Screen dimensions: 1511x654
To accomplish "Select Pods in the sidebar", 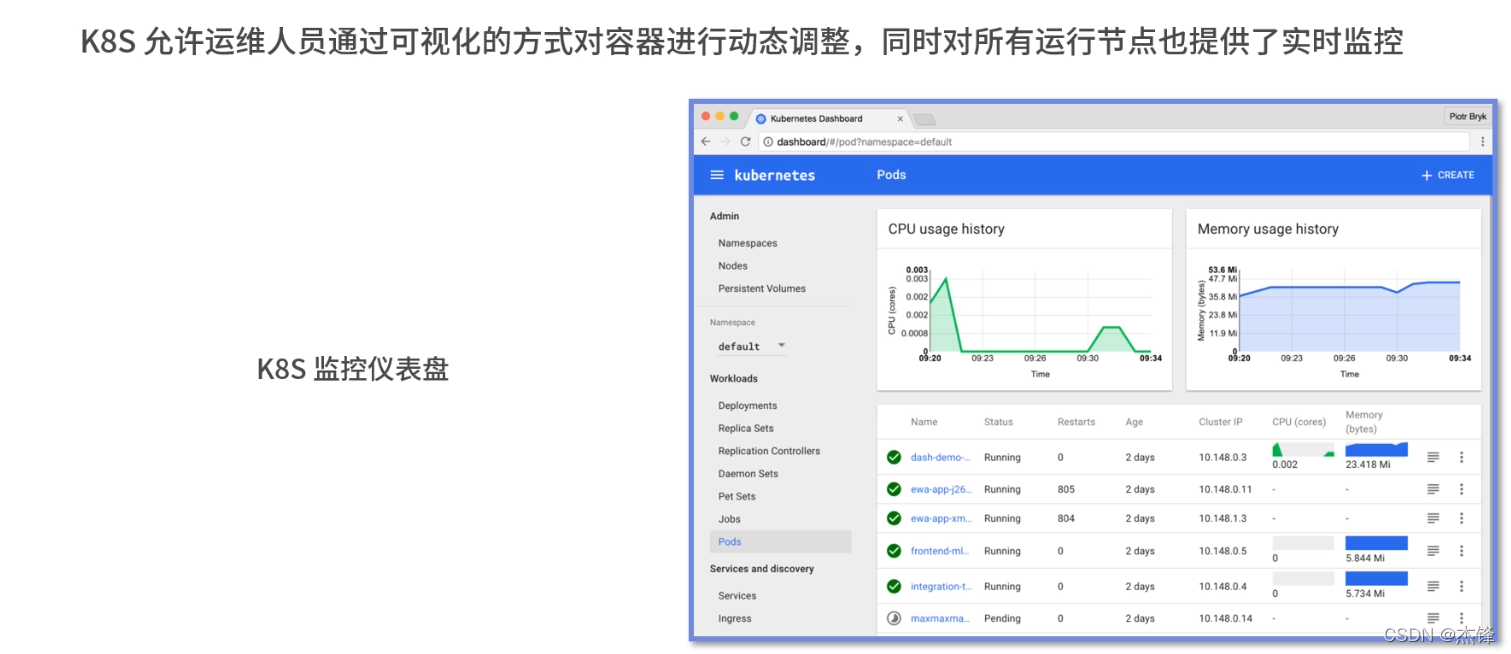I will [780, 542].
